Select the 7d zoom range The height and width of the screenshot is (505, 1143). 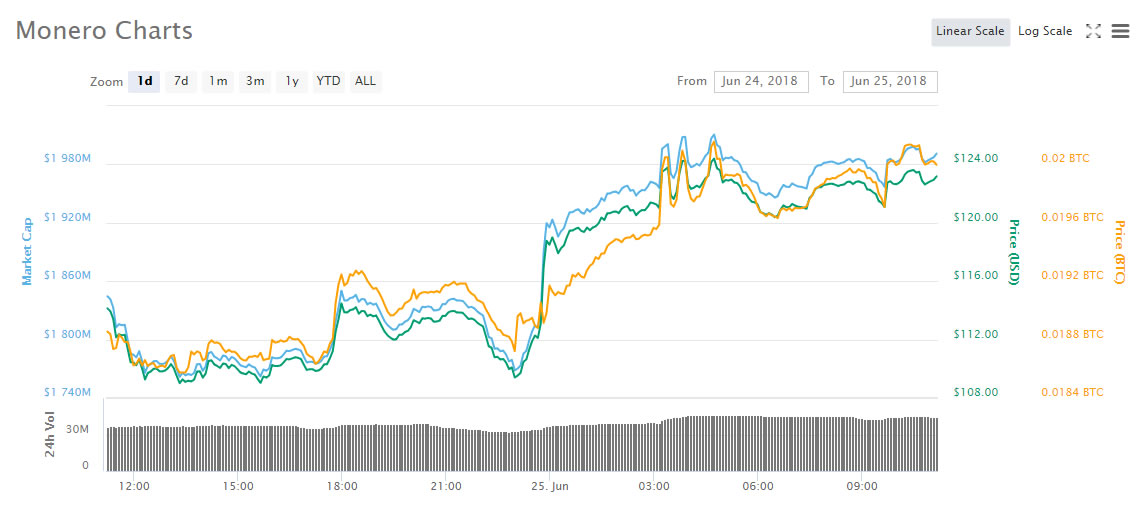tap(181, 81)
